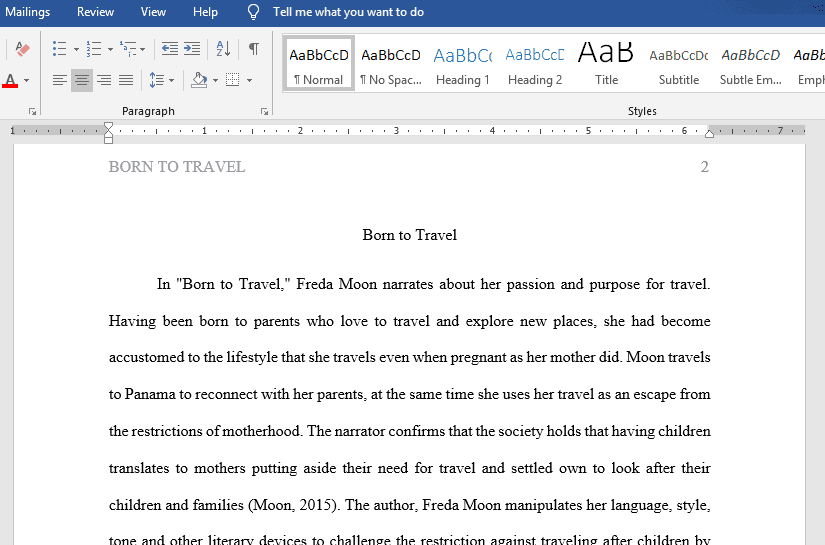Click the word motherhood in the paragraph
This screenshot has width=825, height=545.
262,431
